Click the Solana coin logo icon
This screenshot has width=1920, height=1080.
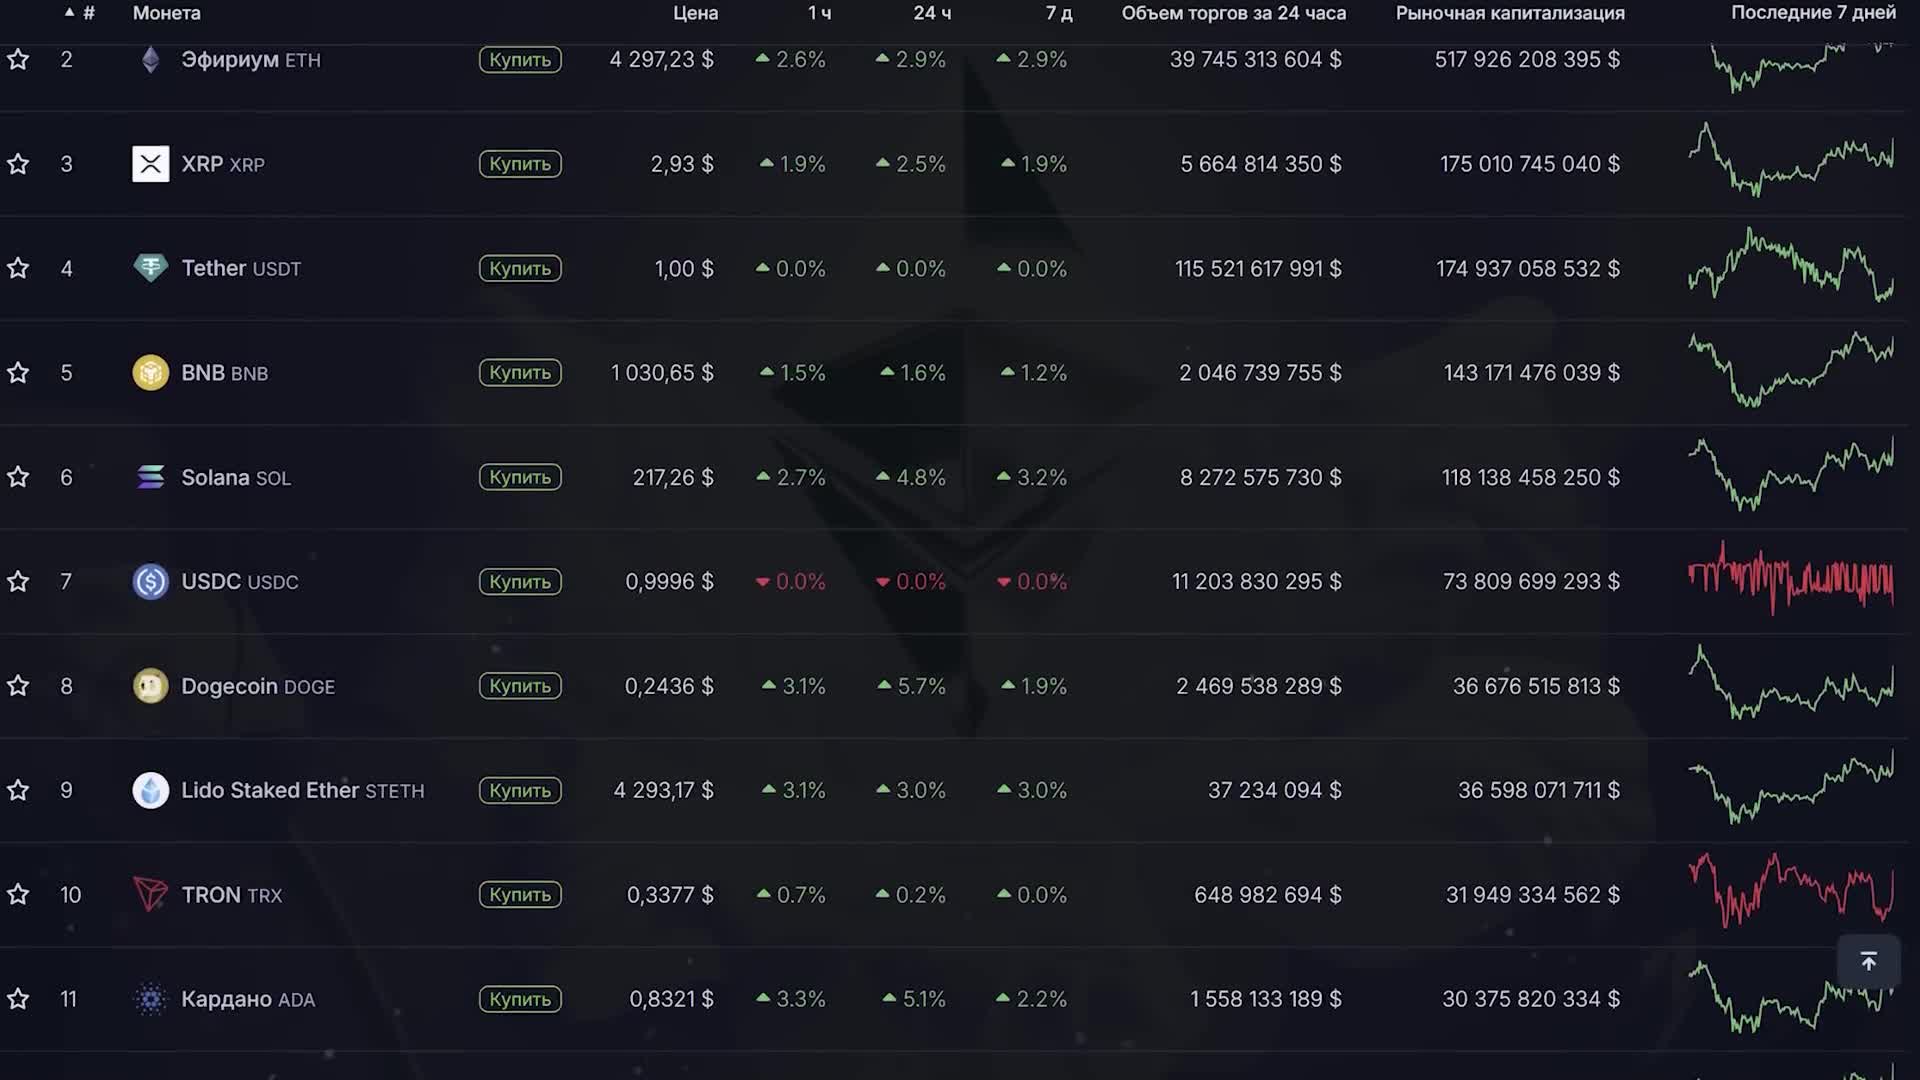(x=150, y=477)
